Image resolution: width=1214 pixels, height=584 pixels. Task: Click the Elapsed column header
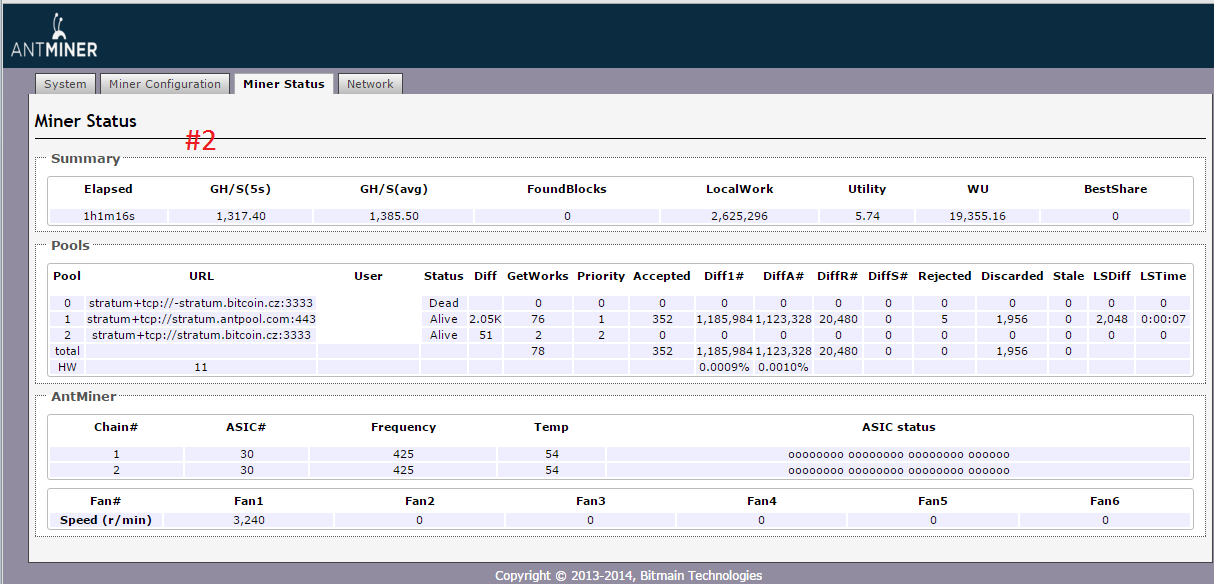(x=108, y=189)
